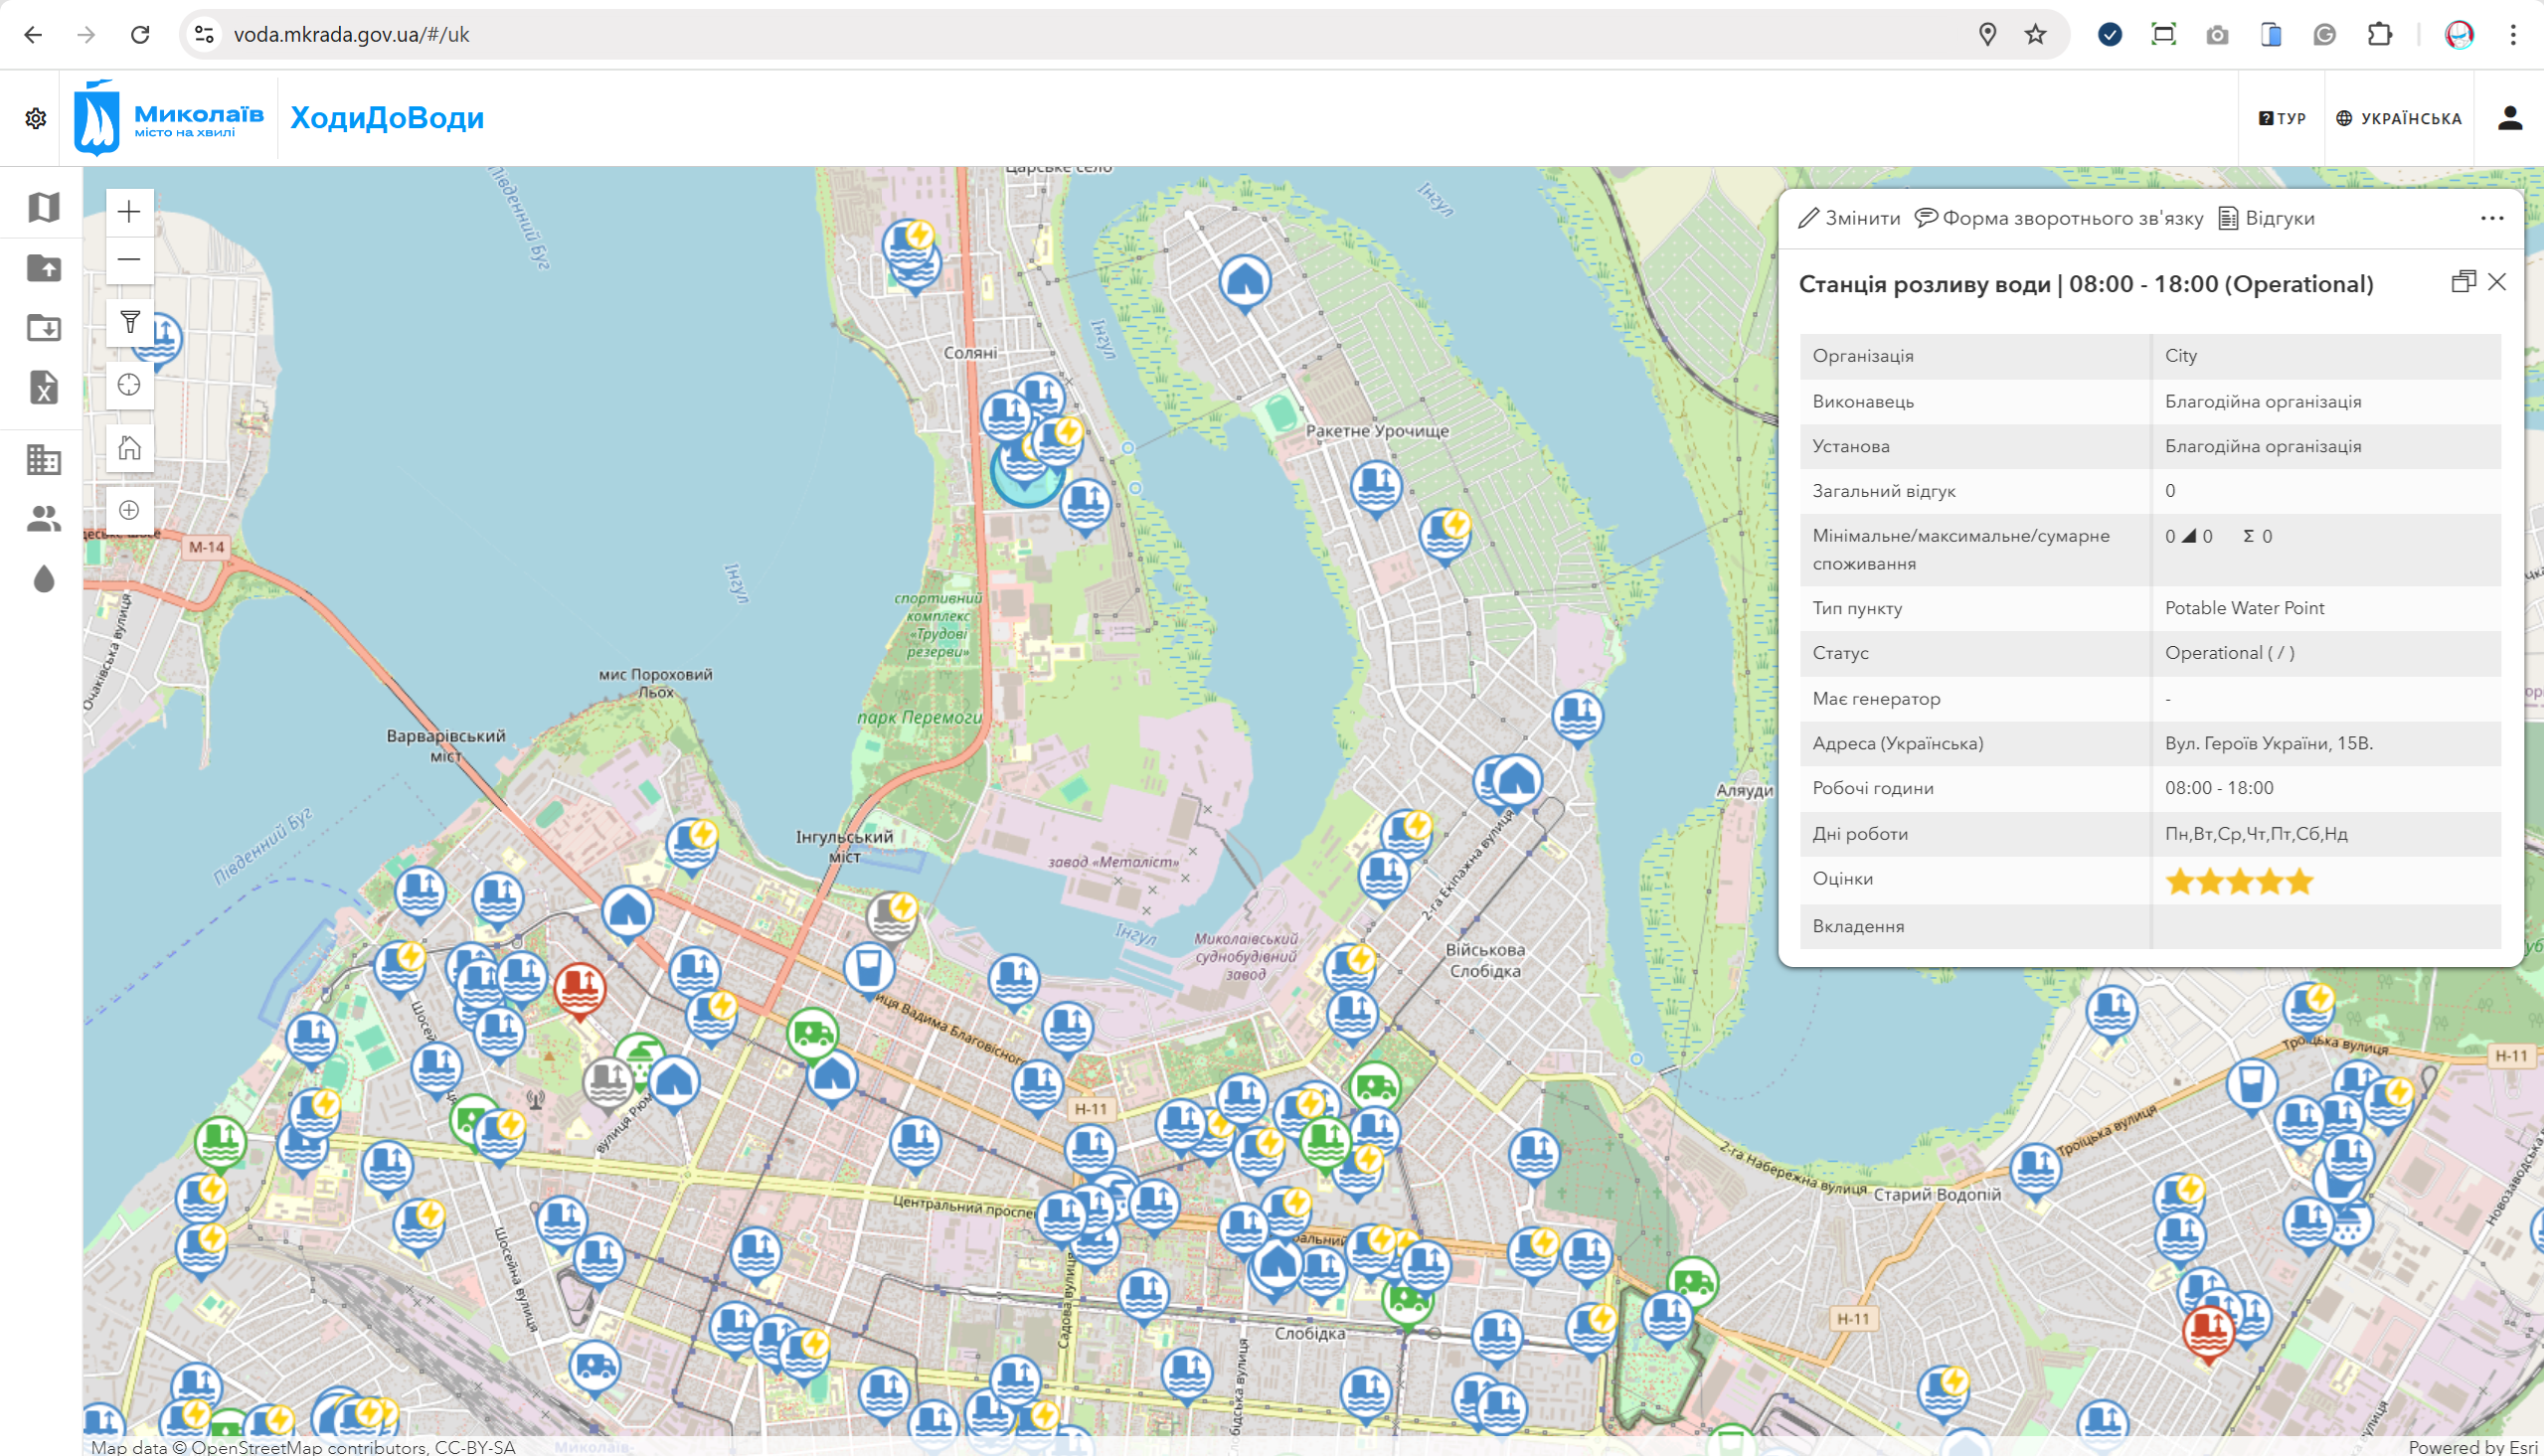Click the add-feature plus-circle tool on map
2544x1456 pixels.
click(129, 510)
